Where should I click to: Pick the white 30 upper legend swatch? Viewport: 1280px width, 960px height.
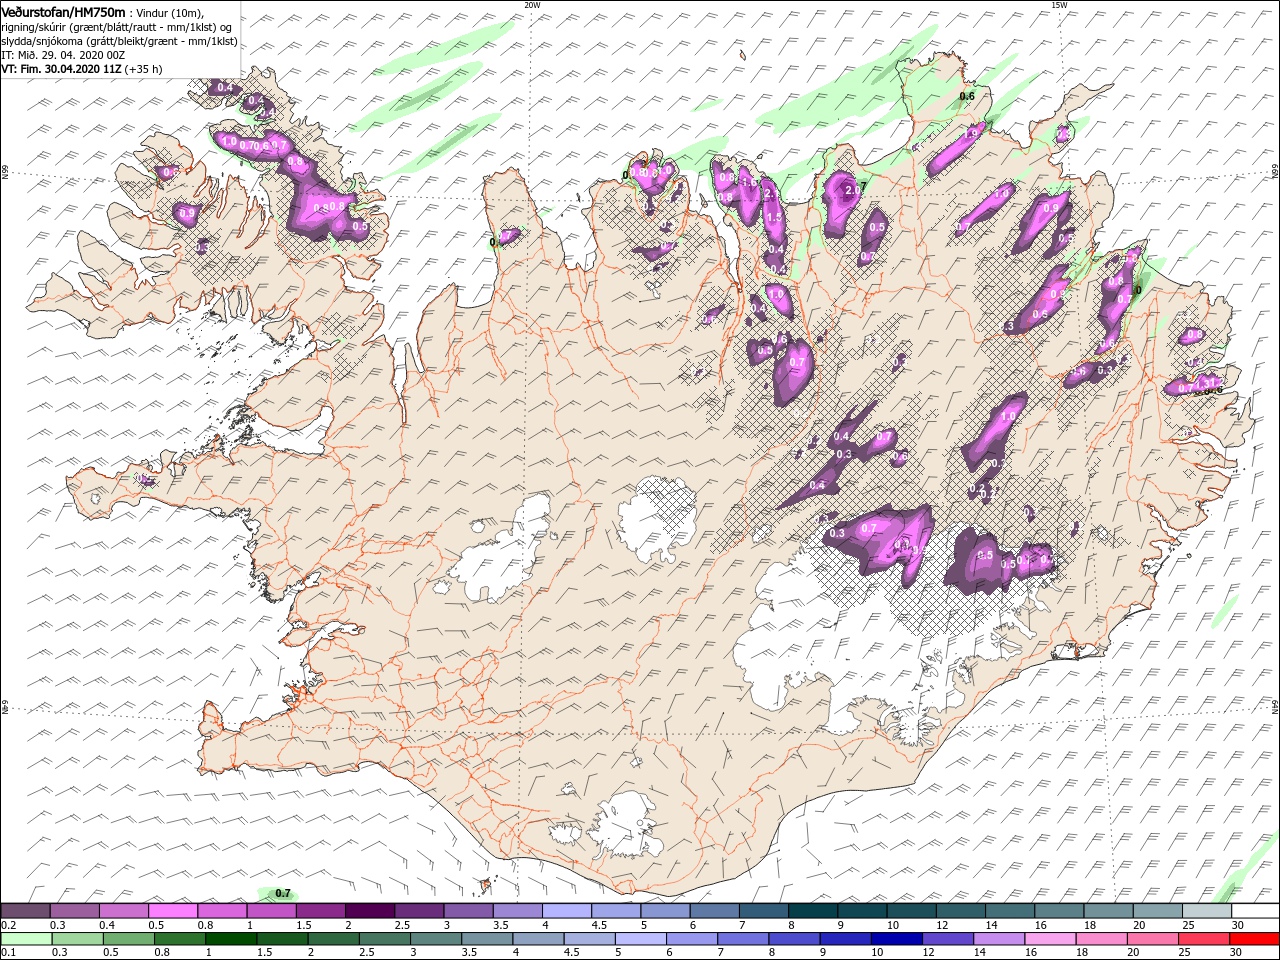coord(1255,911)
